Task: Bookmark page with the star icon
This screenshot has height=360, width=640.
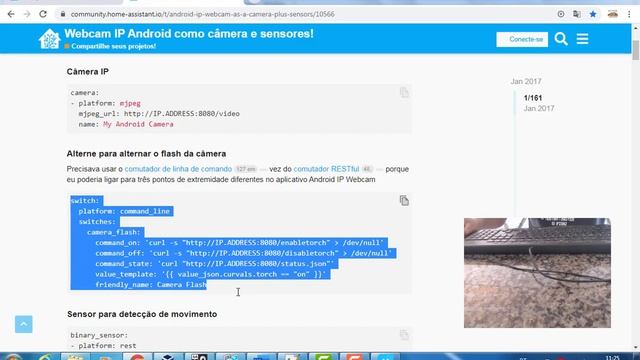Action: coord(593,14)
